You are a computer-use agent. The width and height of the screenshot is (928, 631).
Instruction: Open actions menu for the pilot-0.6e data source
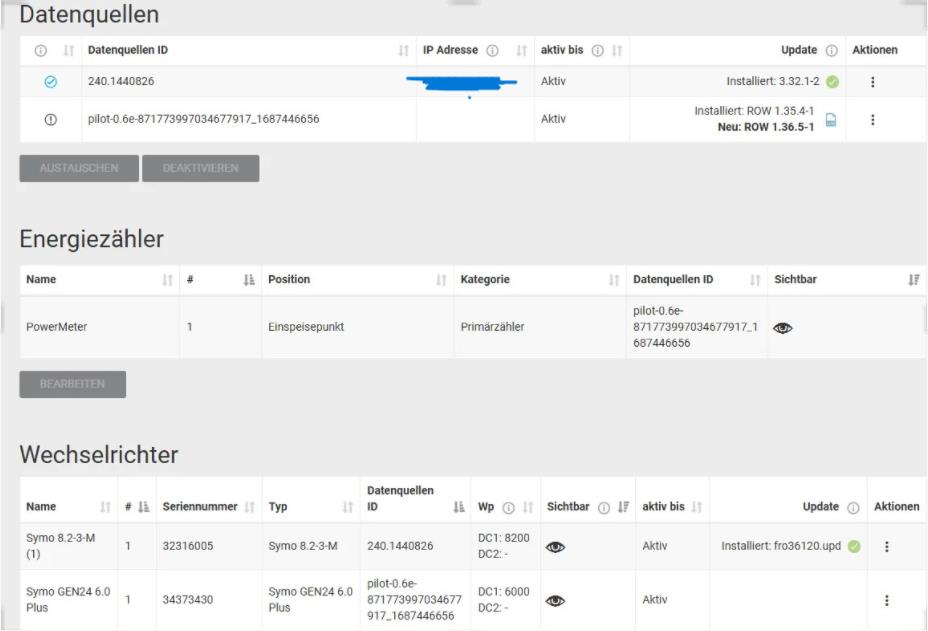coord(873,119)
